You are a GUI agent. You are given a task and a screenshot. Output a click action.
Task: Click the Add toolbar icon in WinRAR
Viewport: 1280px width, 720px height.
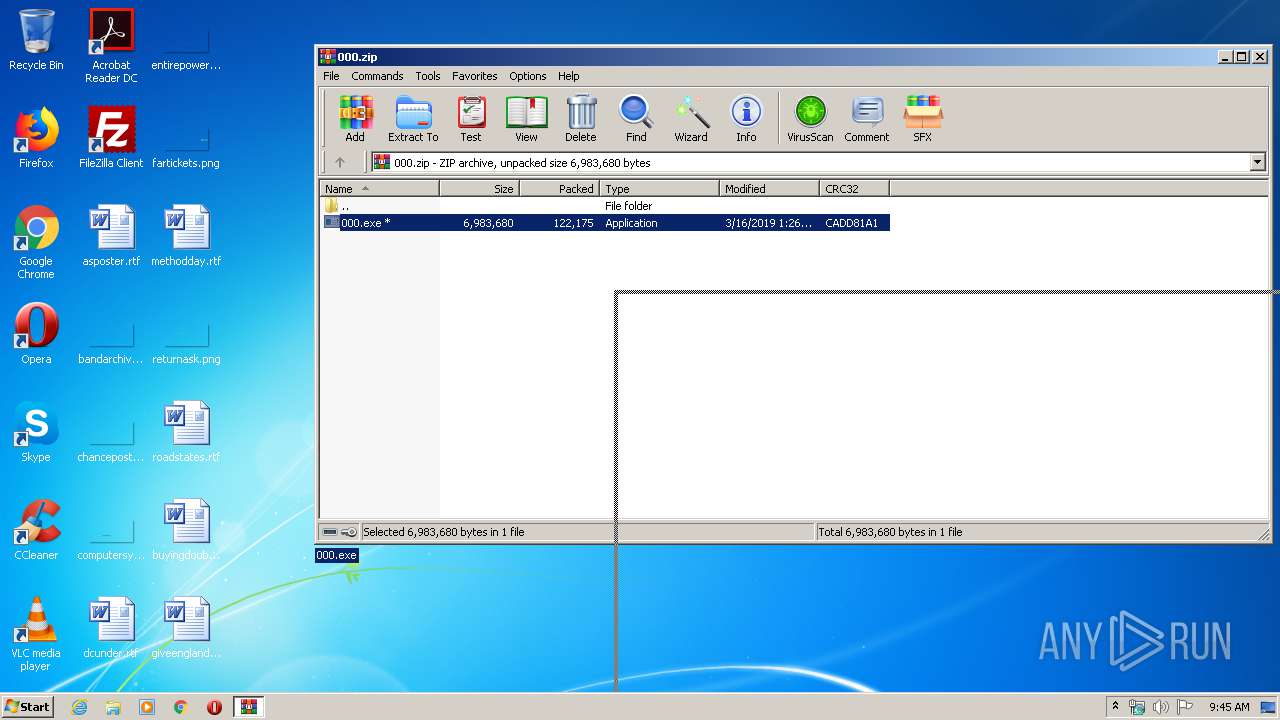355,119
